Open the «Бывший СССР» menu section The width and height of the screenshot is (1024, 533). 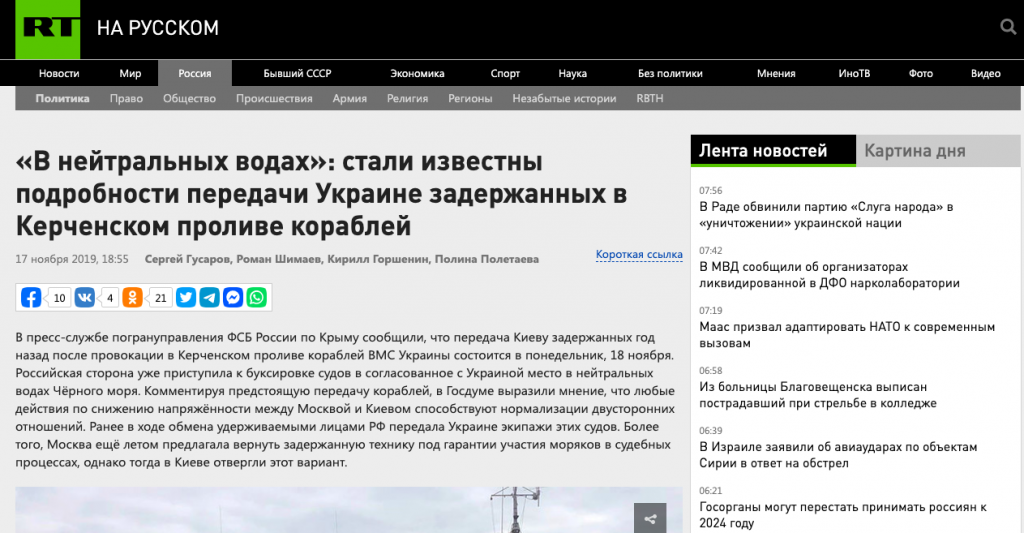point(297,73)
